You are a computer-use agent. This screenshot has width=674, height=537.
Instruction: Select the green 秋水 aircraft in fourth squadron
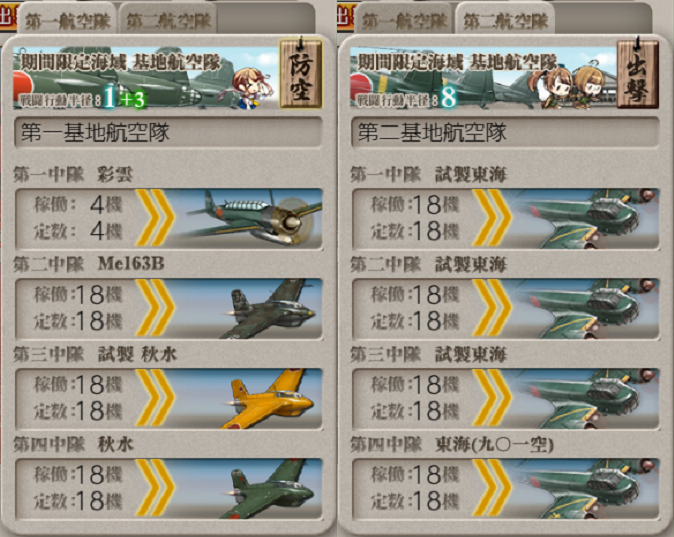[245, 488]
